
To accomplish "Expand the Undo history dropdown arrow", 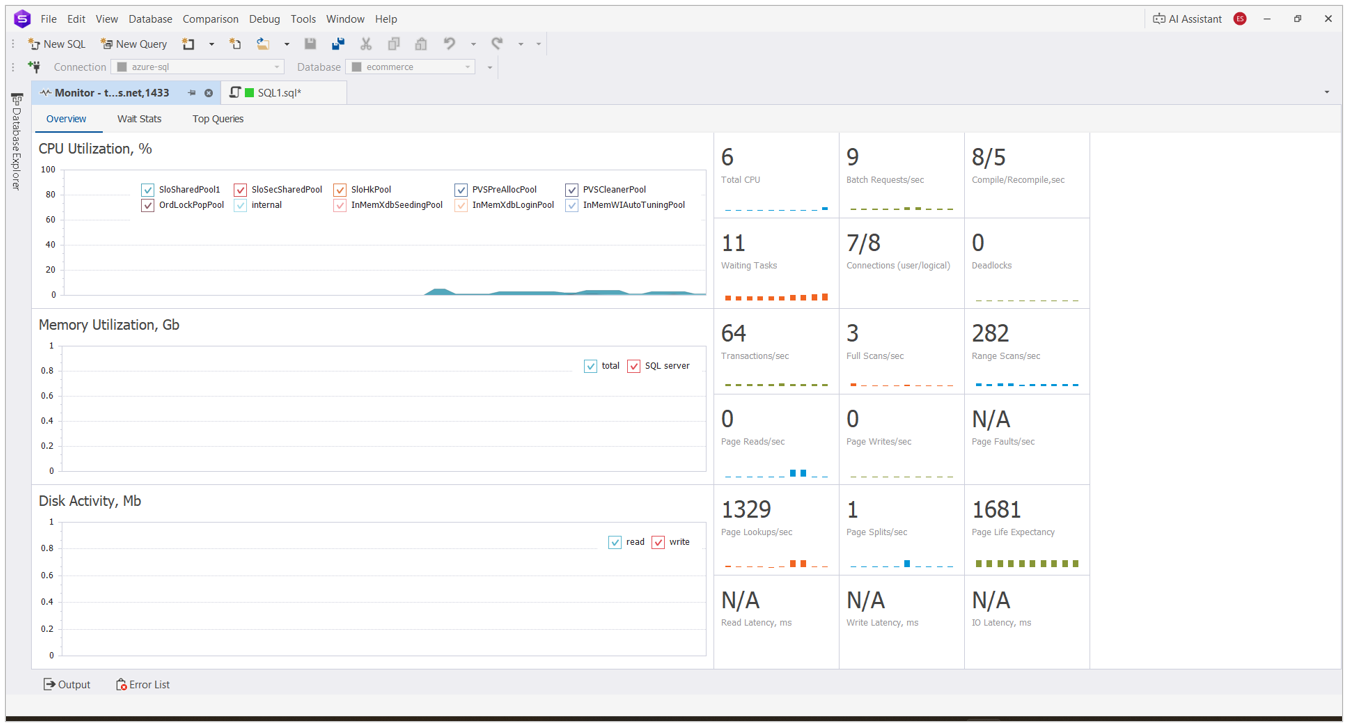I will coord(473,44).
